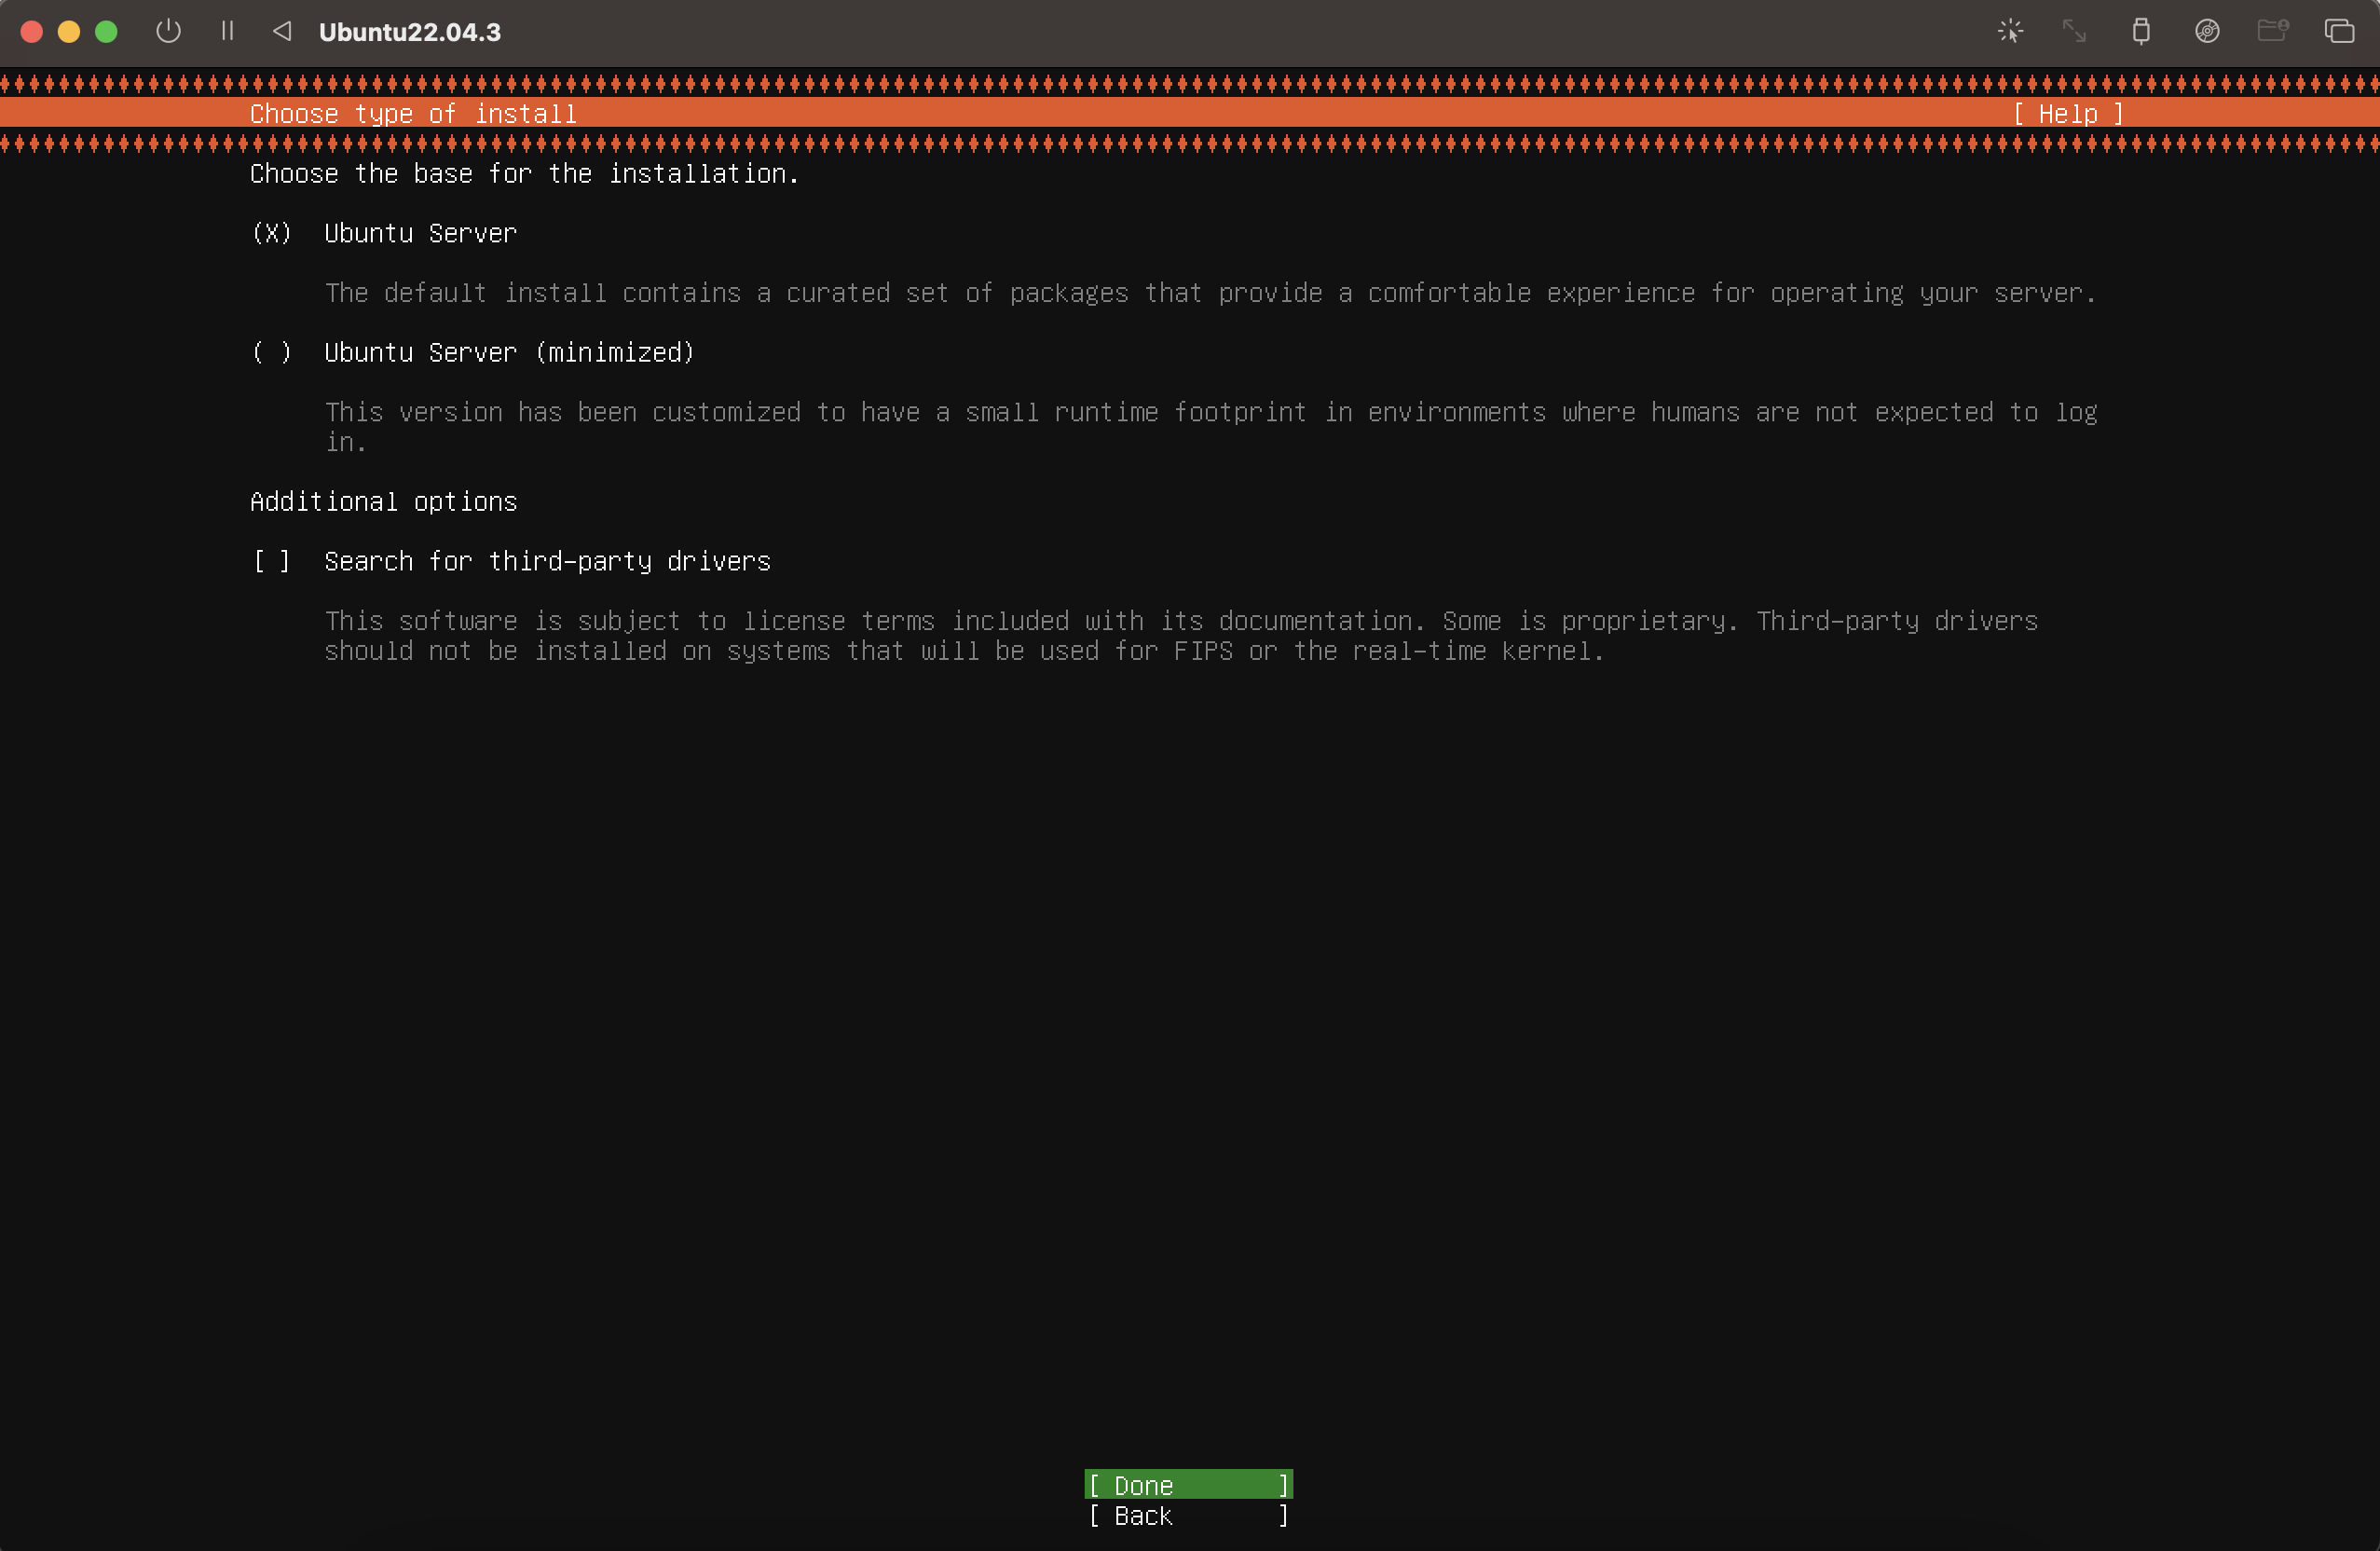The image size is (2380, 1551).
Task: Open the Help menu in installer header
Action: [x=2068, y=114]
